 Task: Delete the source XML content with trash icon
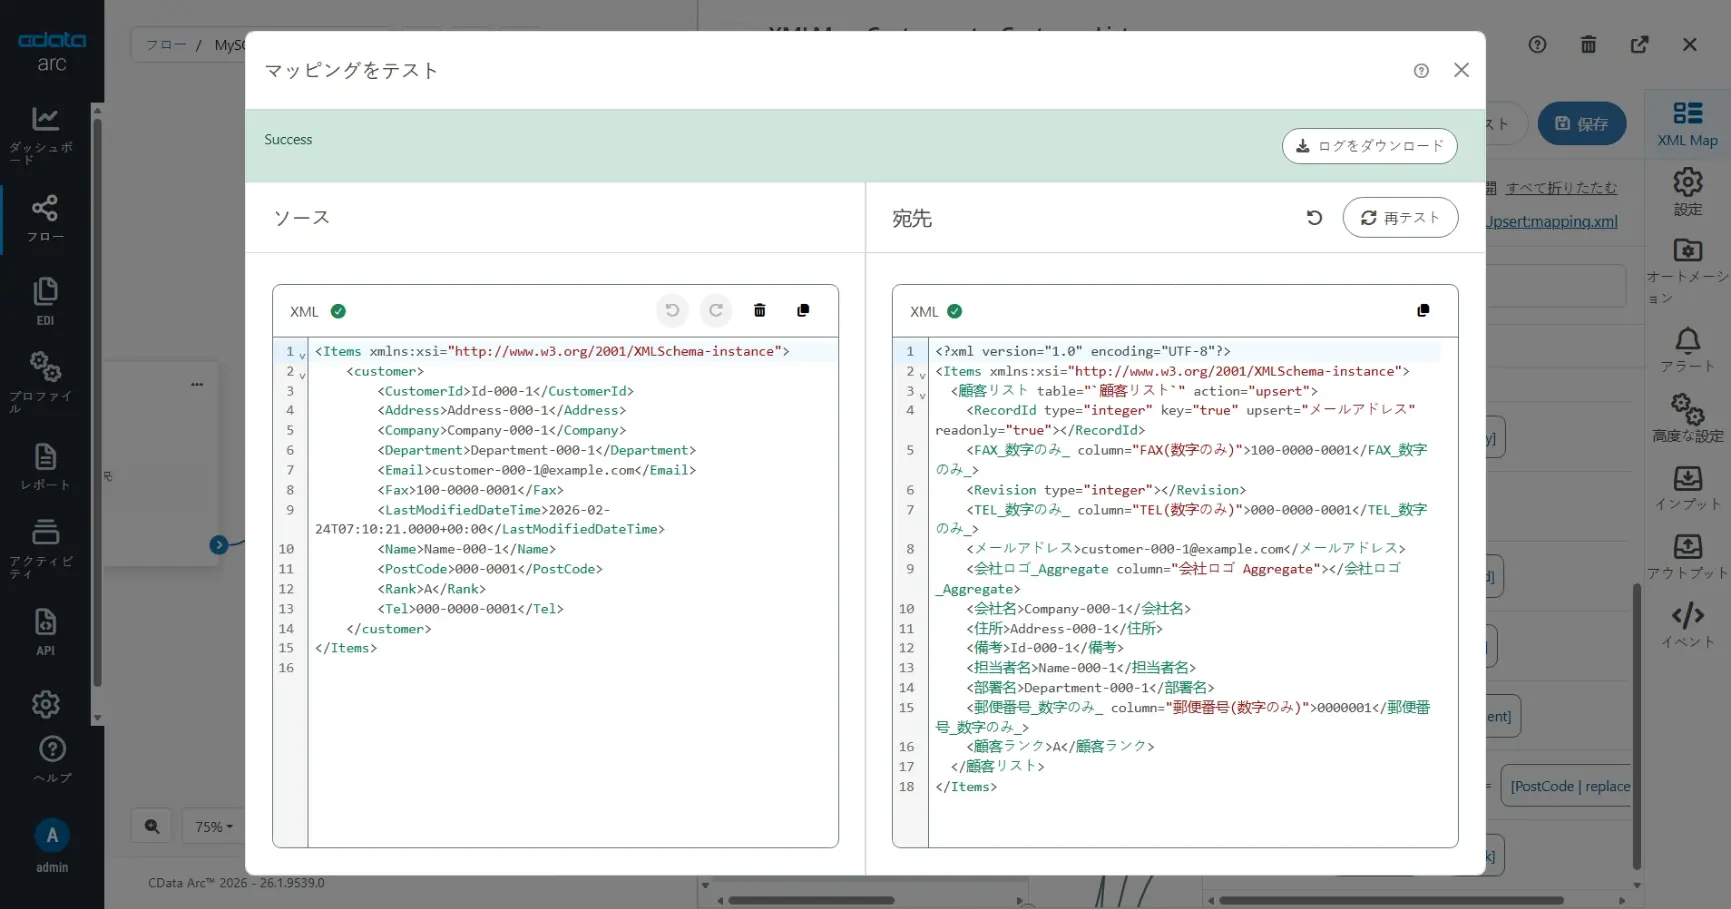[760, 311]
